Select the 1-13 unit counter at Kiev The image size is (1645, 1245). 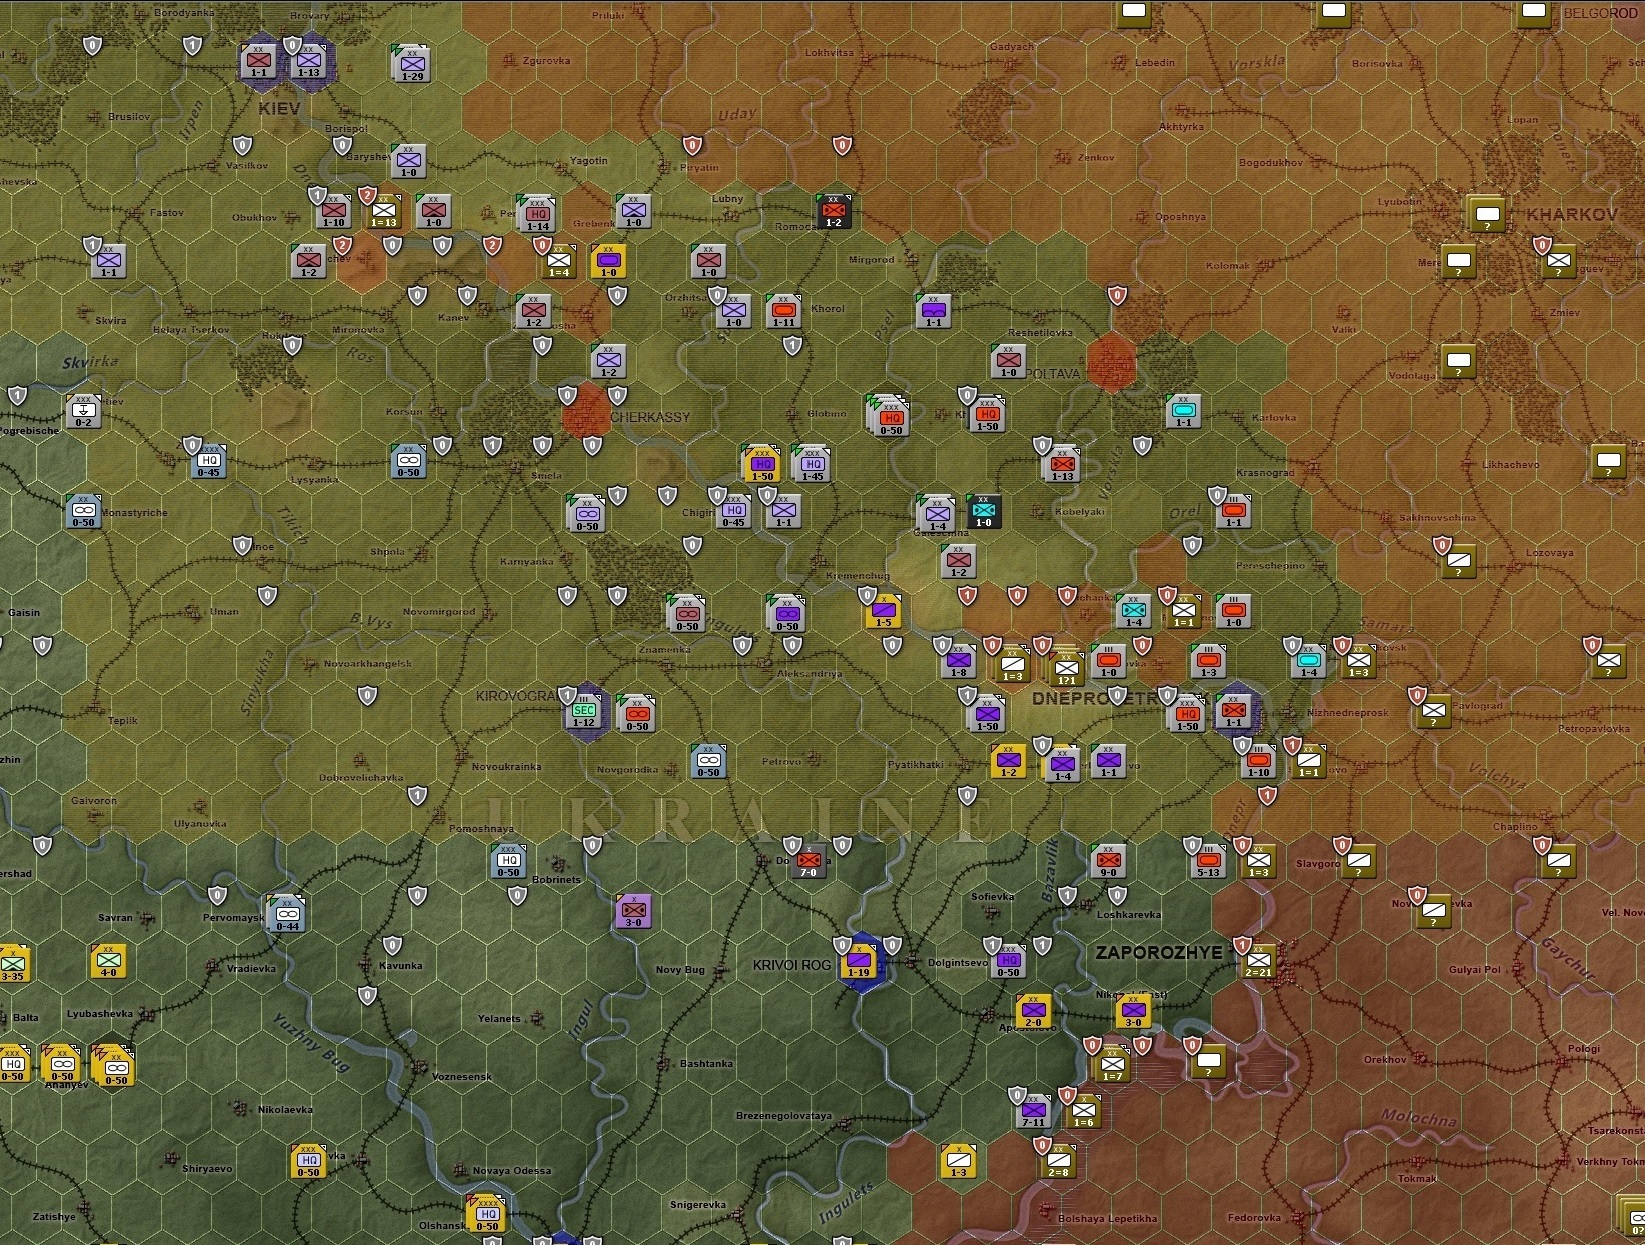[x=309, y=63]
